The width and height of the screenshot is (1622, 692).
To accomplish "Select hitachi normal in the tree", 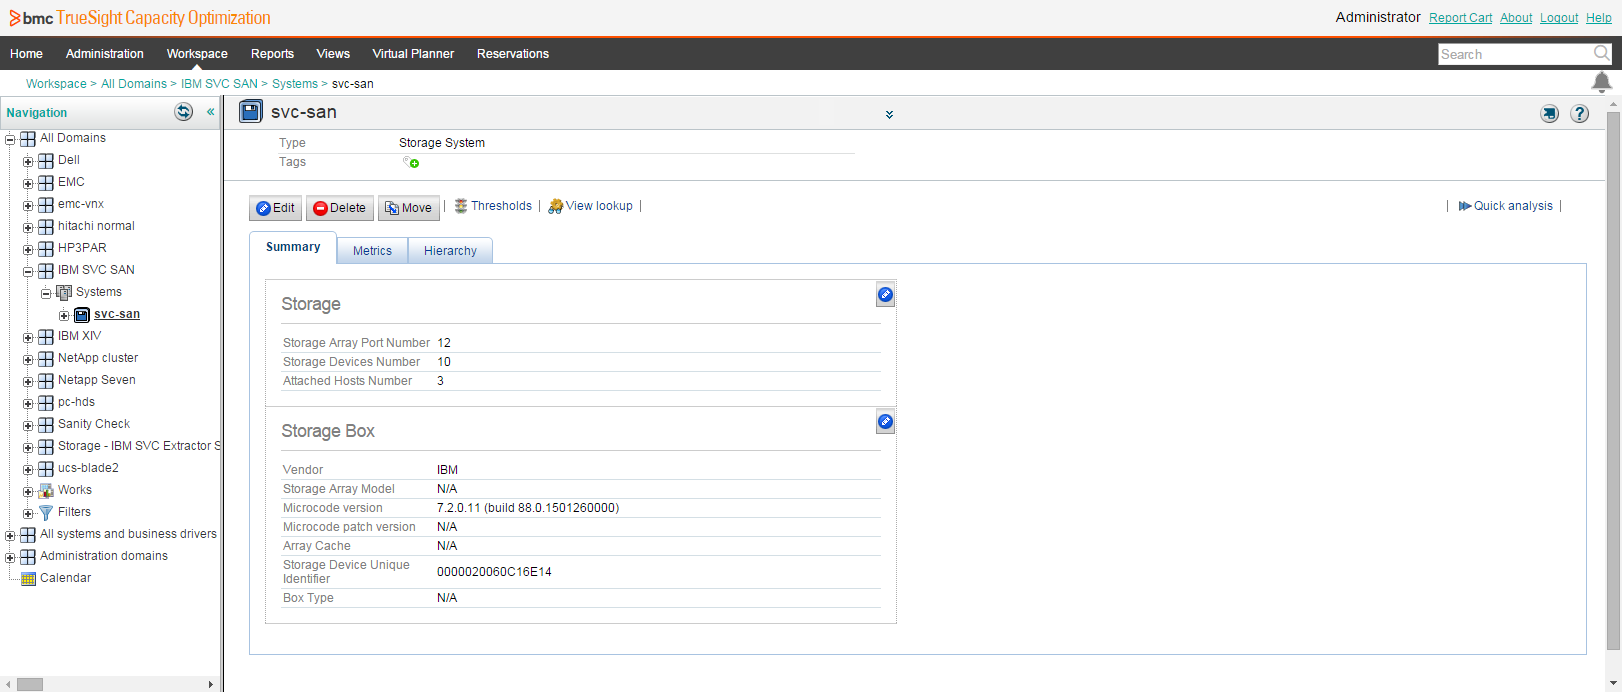I will tap(96, 226).
